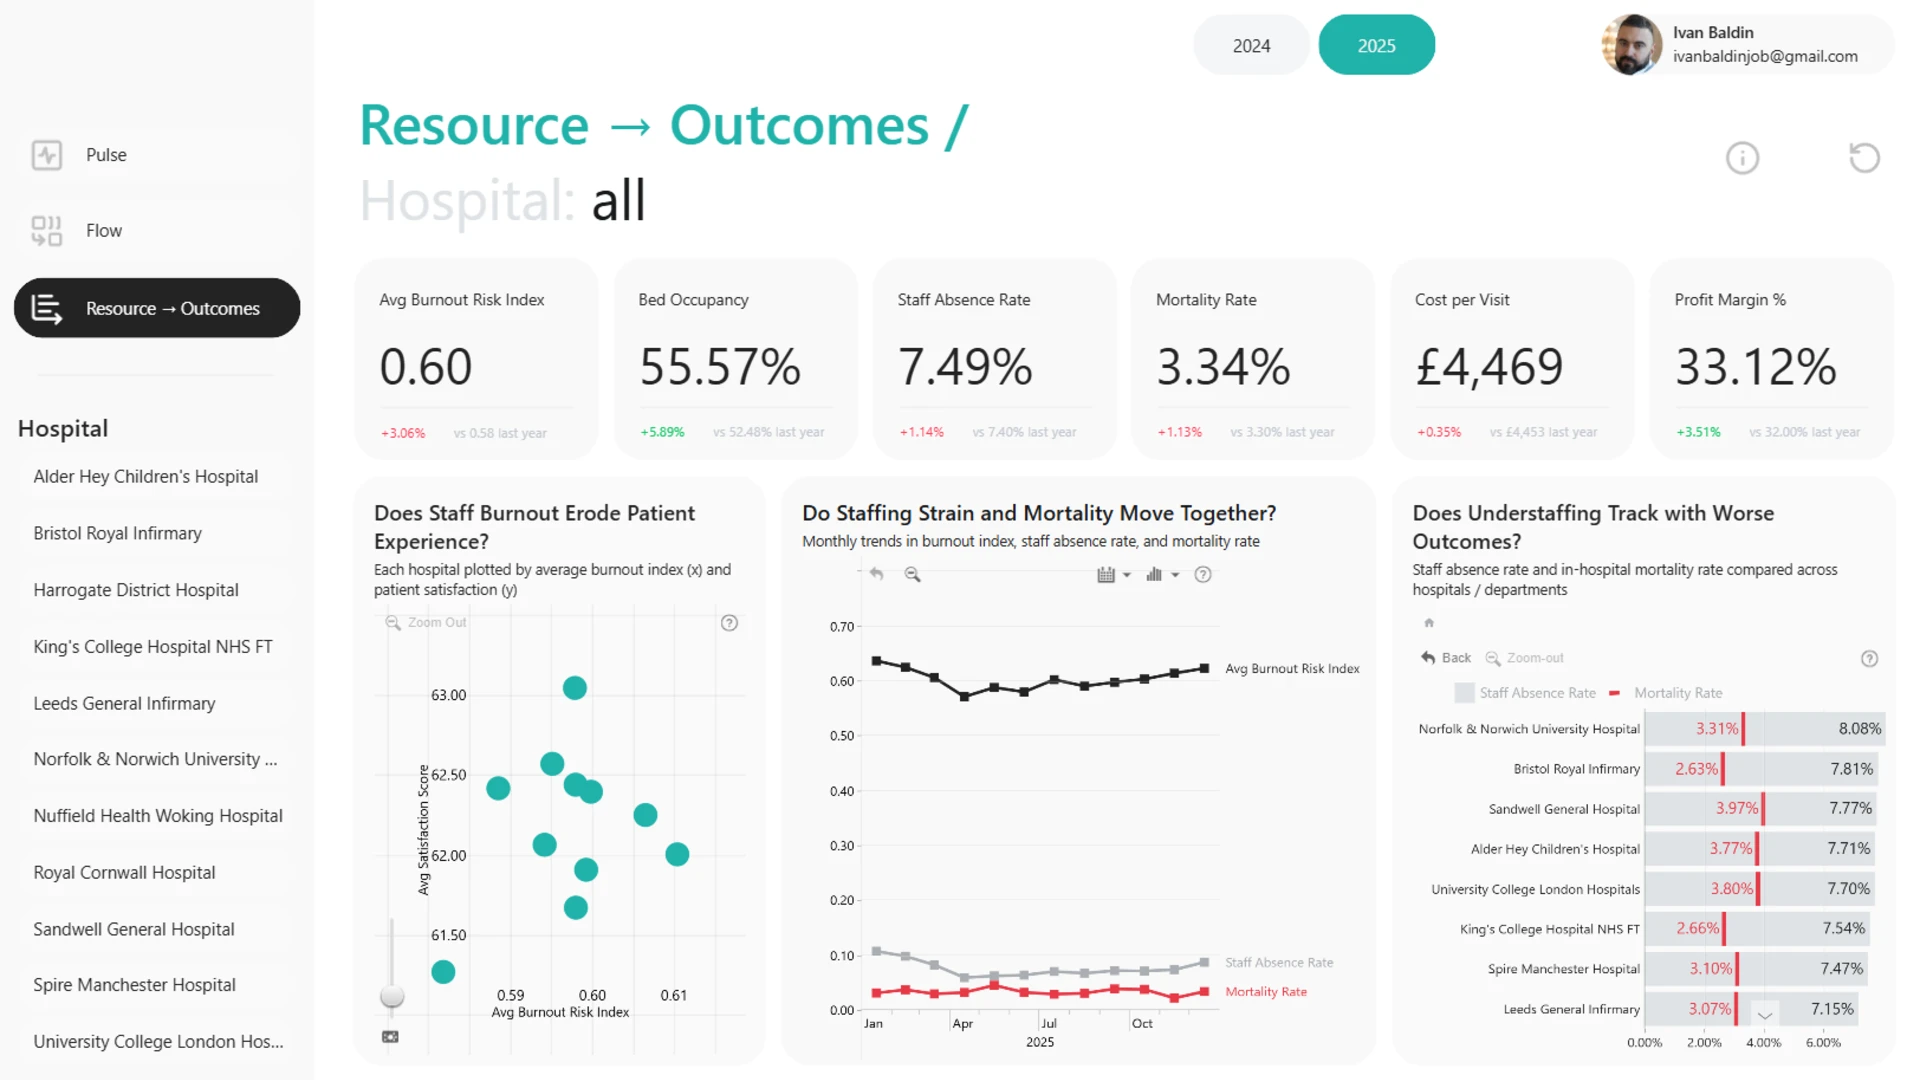Image resolution: width=1920 pixels, height=1080 pixels.
Task: Open the chart type dropdown in trends chart
Action: coord(1162,574)
